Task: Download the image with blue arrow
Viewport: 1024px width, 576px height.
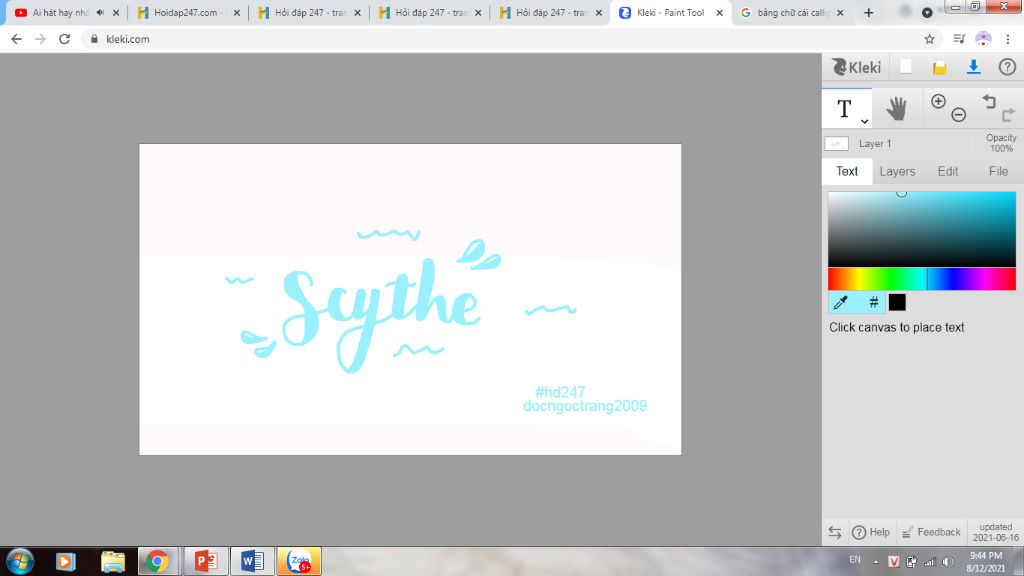Action: (x=973, y=67)
